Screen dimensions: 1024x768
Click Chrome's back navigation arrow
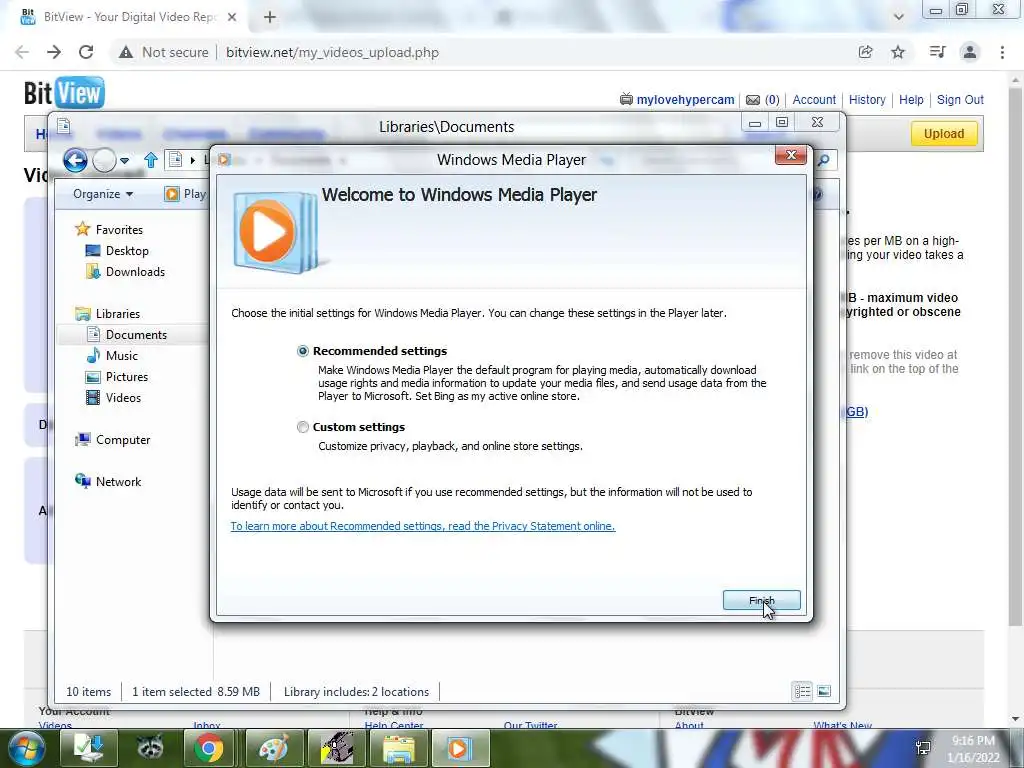[x=22, y=52]
